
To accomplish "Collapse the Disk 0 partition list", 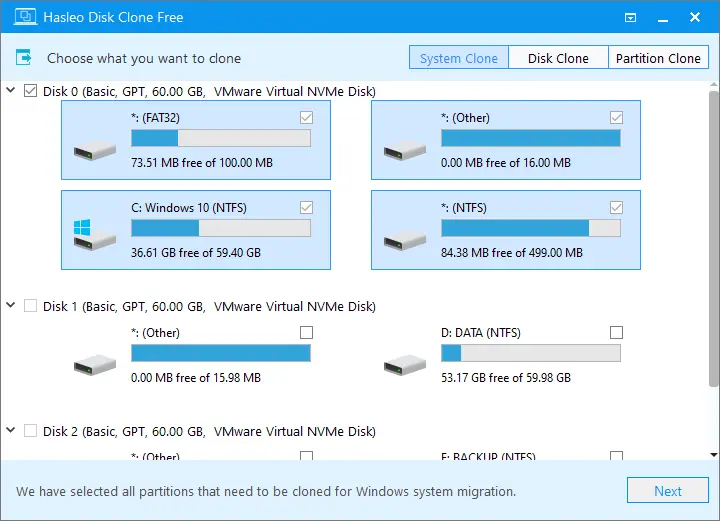I will tap(11, 91).
